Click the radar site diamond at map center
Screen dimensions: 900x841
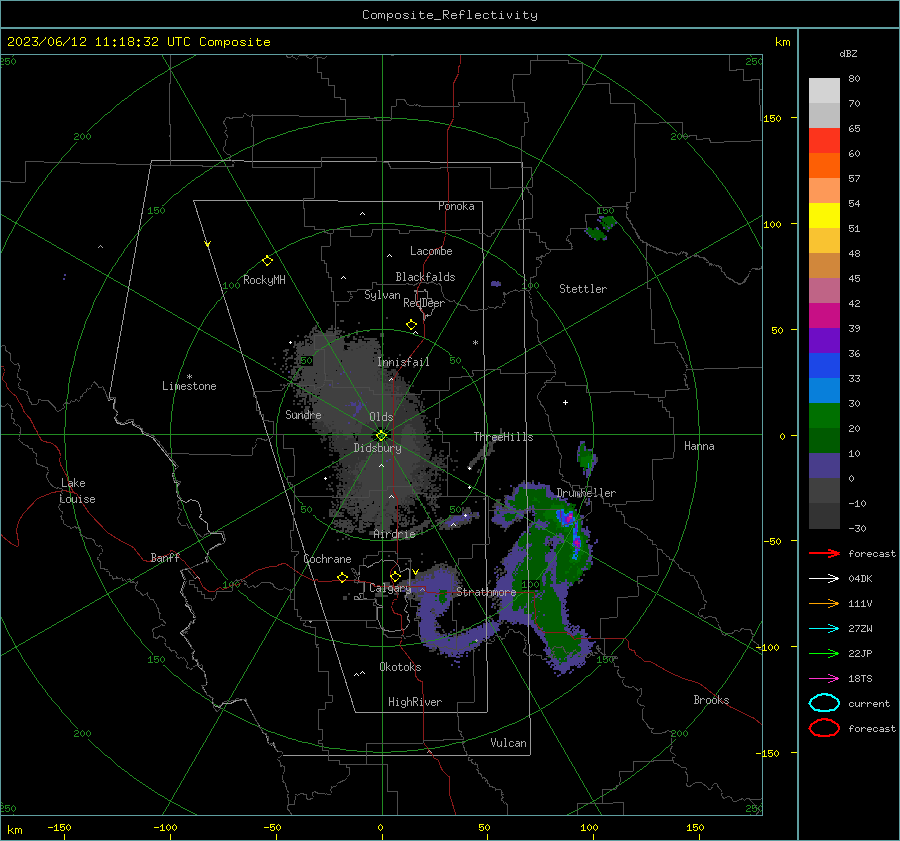tap(382, 435)
